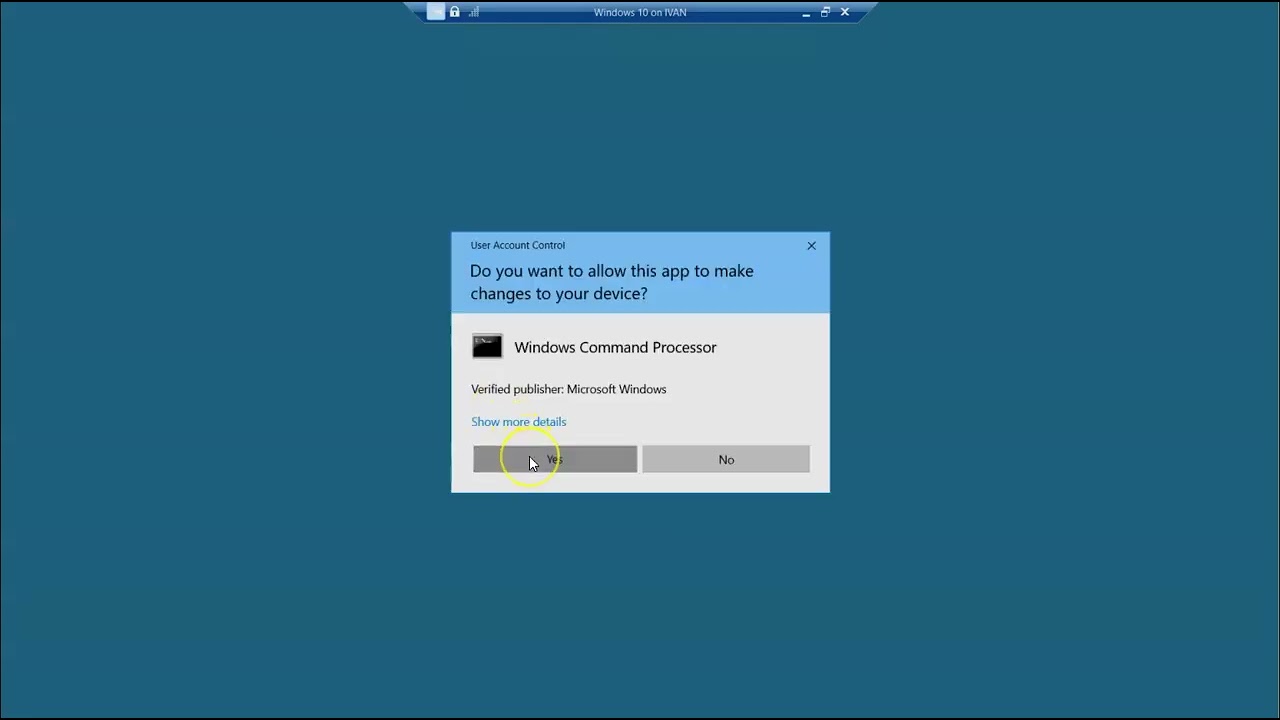Click Yes in the User Account Control dialog
Viewport: 1280px width, 720px height.
pyautogui.click(x=555, y=459)
